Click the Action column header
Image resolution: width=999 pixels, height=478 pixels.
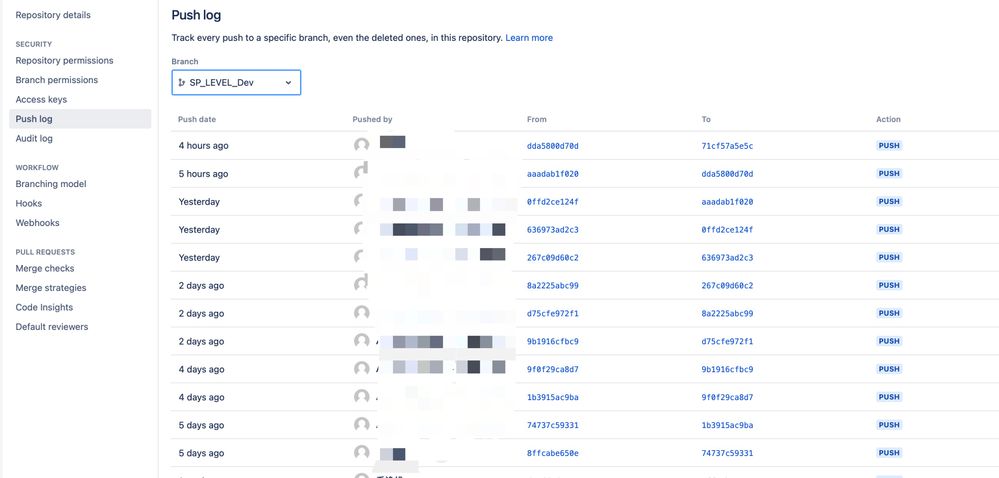[888, 119]
